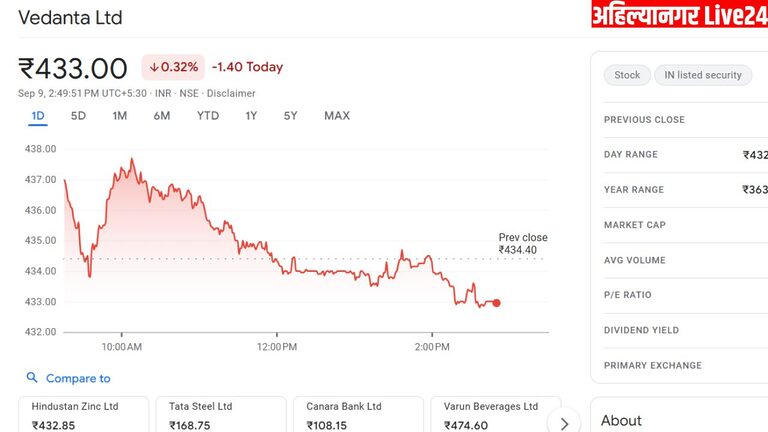This screenshot has height=432, width=768.
Task: Select the 1M chart range
Action: [120, 116]
